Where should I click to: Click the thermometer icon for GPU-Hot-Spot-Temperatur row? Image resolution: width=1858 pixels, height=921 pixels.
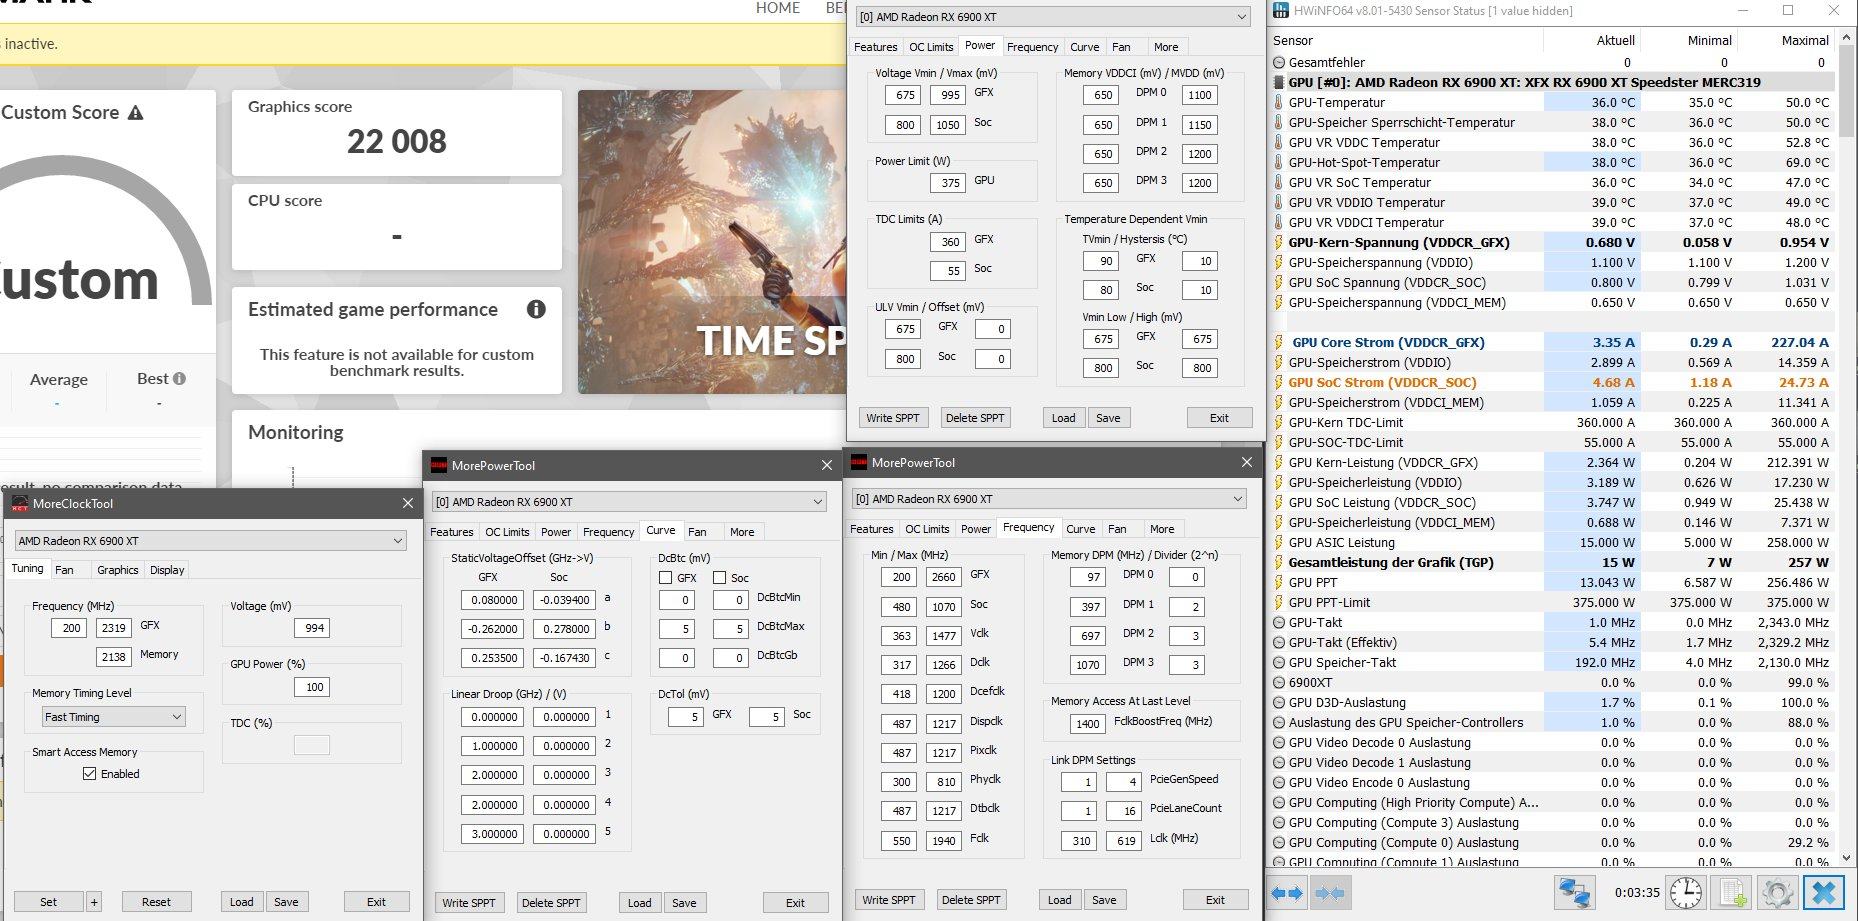click(1279, 162)
